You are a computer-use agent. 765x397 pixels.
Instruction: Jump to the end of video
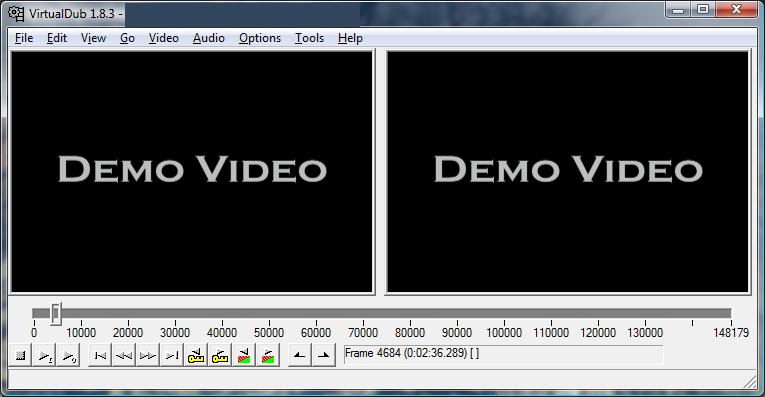(172, 356)
